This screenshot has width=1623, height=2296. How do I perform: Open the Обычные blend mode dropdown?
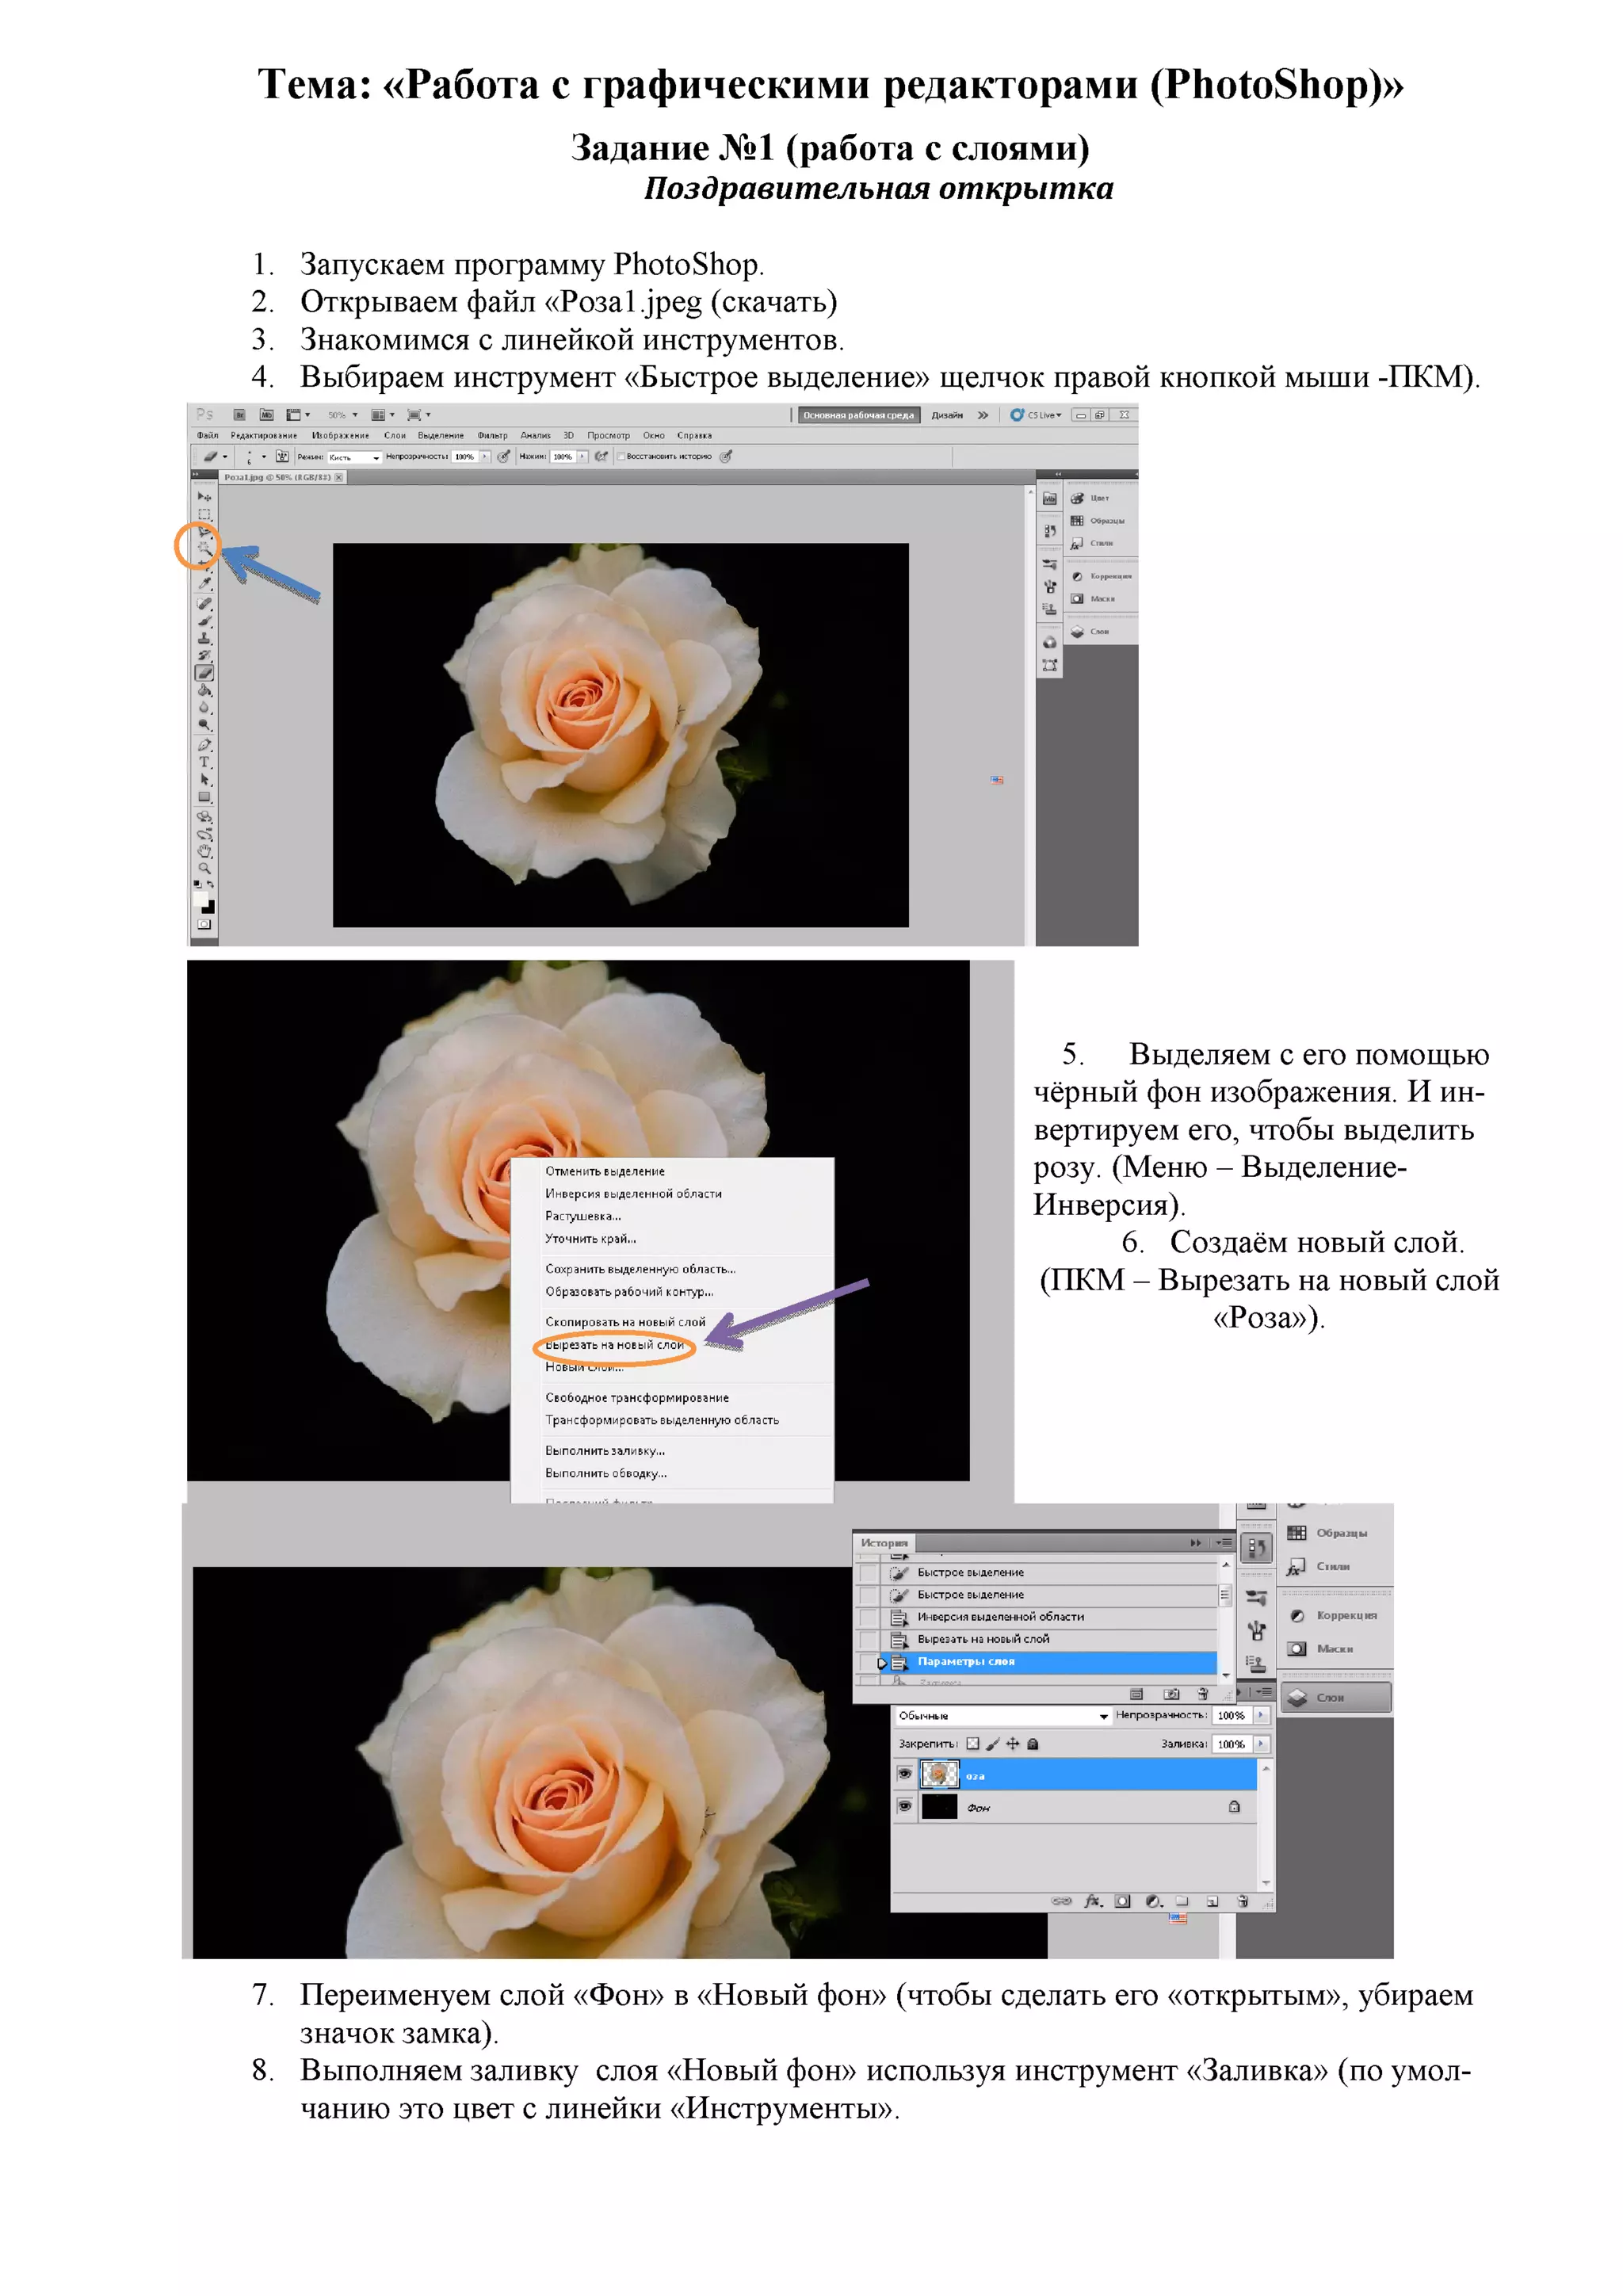click(1002, 1716)
